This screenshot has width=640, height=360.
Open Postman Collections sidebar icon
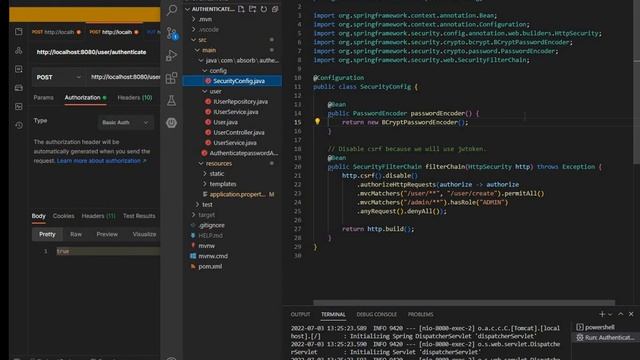point(19,32)
